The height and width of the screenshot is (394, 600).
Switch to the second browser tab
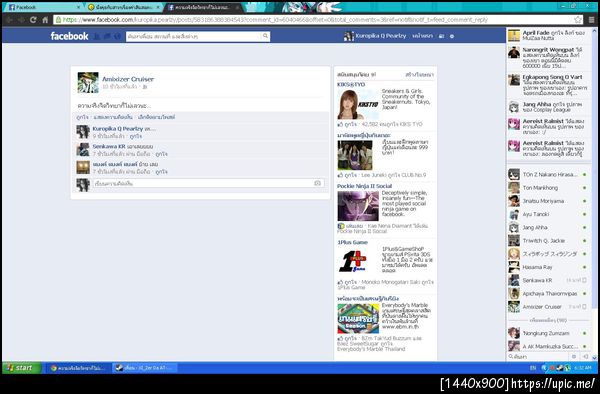tap(122, 7)
